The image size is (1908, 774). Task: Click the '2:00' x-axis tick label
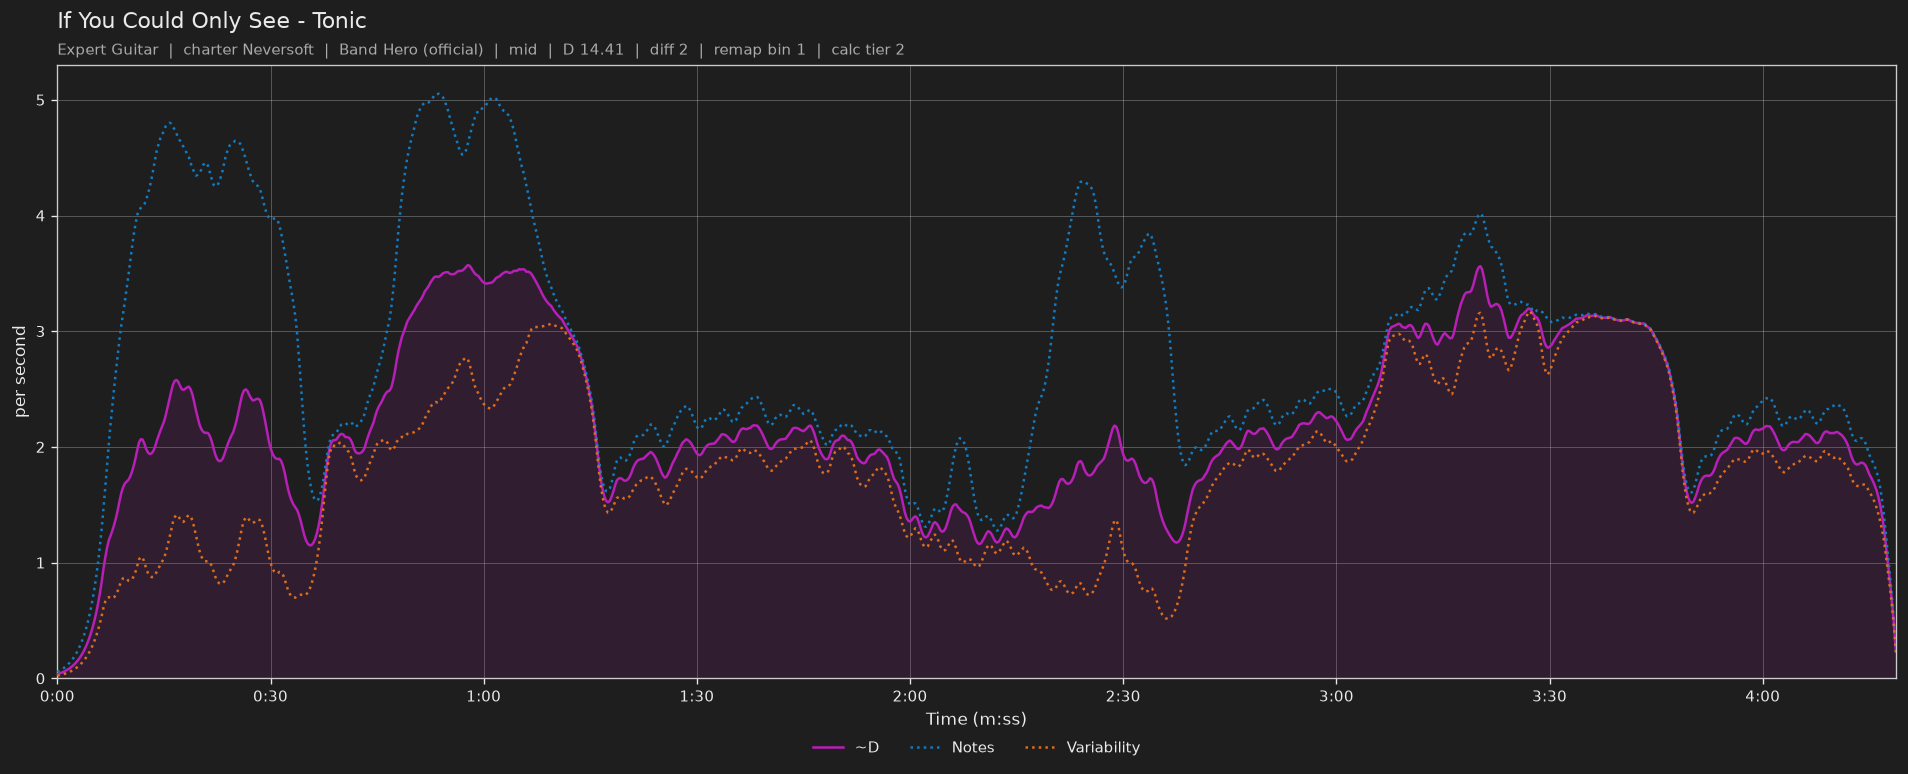coord(910,696)
